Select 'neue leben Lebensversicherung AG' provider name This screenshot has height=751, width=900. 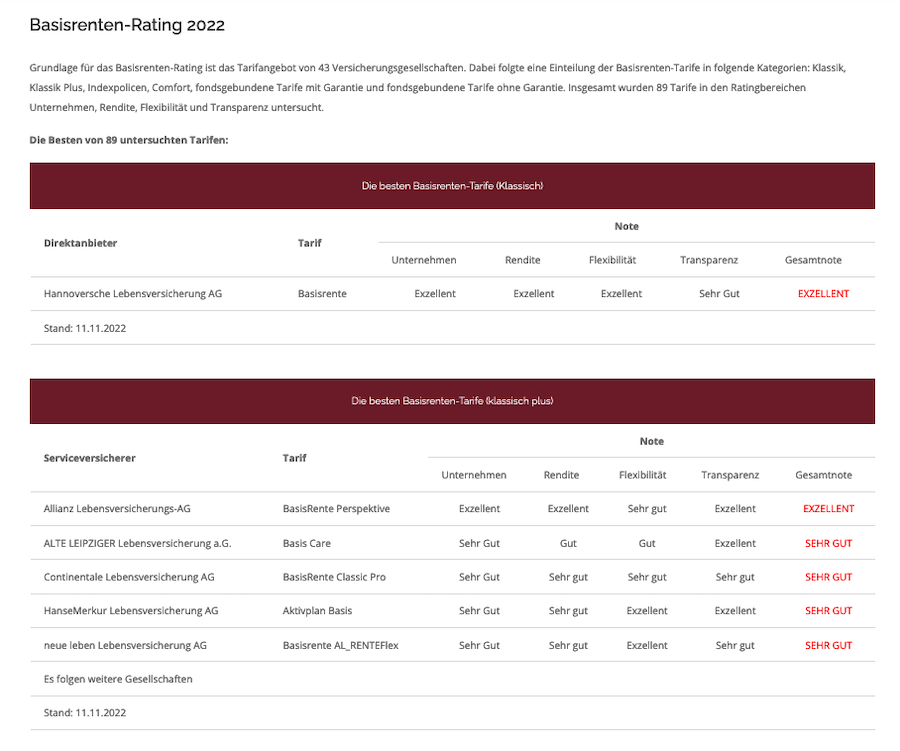125,645
